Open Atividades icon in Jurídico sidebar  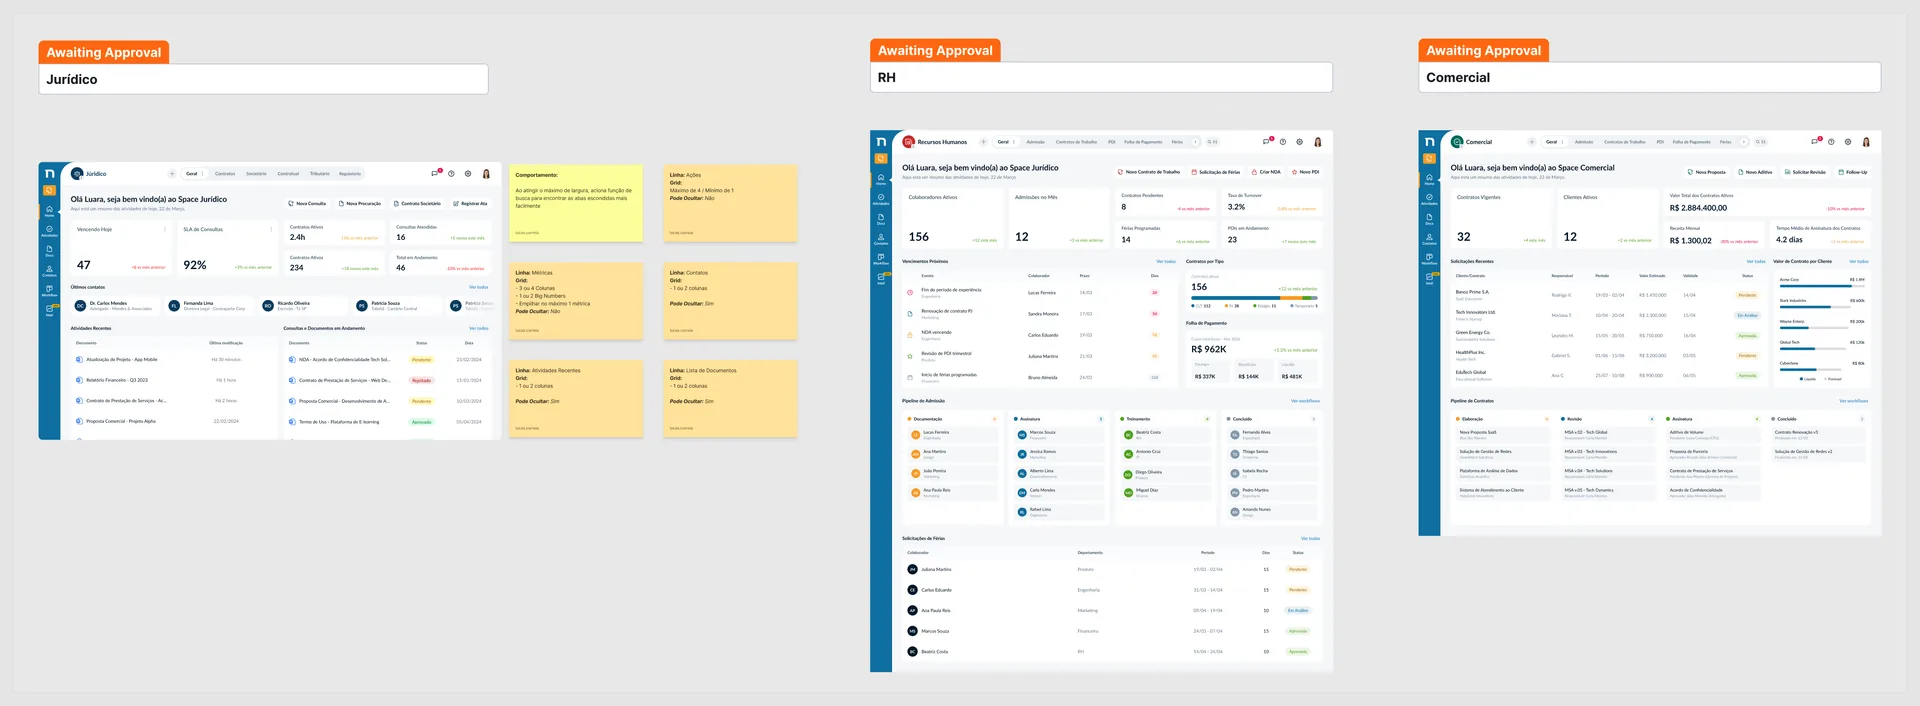pyautogui.click(x=49, y=230)
